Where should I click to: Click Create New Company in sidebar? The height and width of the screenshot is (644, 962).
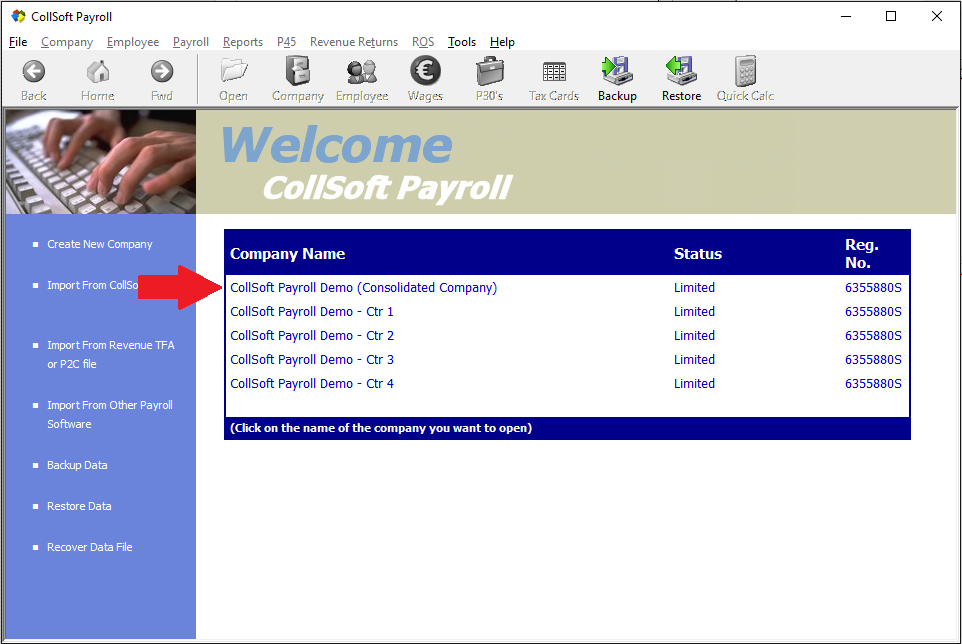[99, 244]
